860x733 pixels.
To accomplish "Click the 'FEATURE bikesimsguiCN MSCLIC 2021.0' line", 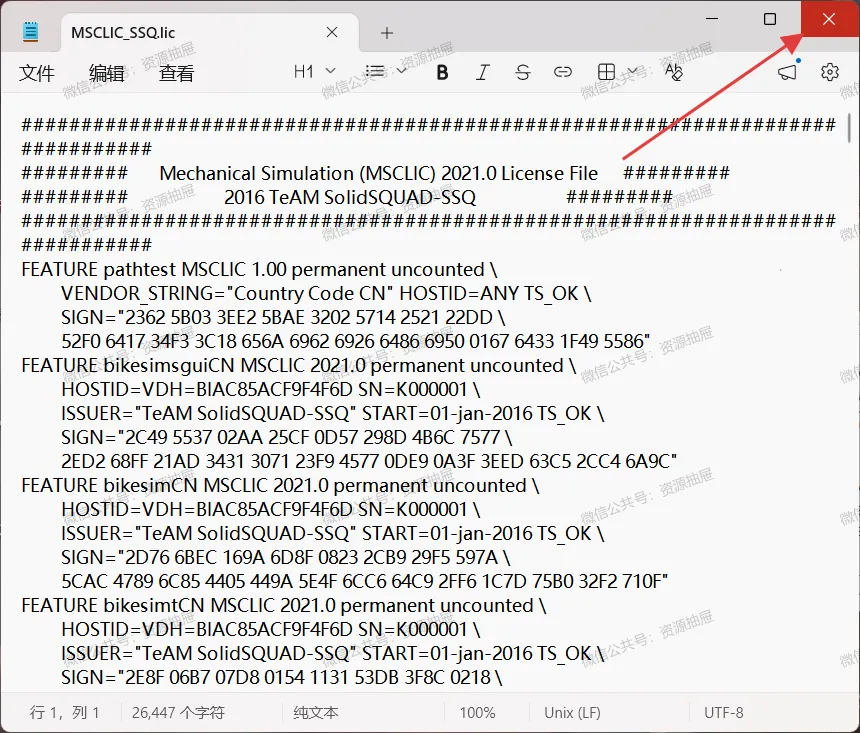I will [x=298, y=365].
